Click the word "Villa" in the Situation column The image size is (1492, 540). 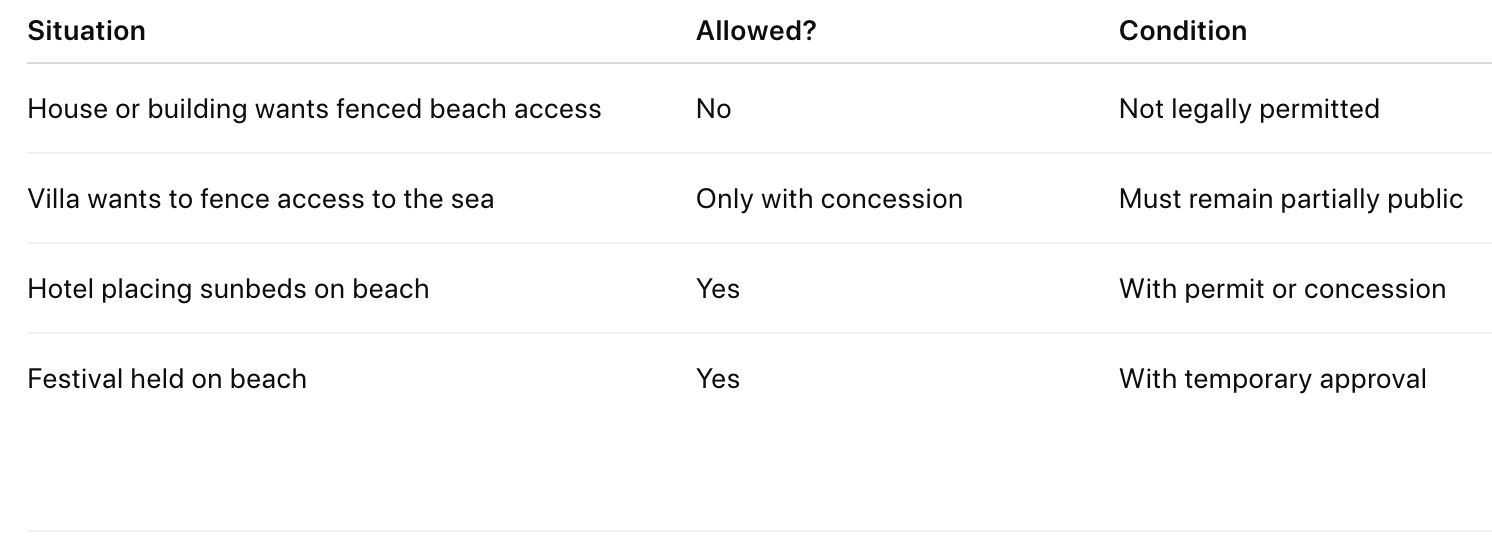click(51, 199)
